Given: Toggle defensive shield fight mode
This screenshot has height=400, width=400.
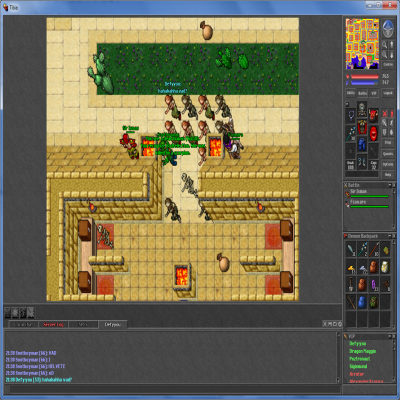Looking at the screenshot, I should tap(385, 132).
